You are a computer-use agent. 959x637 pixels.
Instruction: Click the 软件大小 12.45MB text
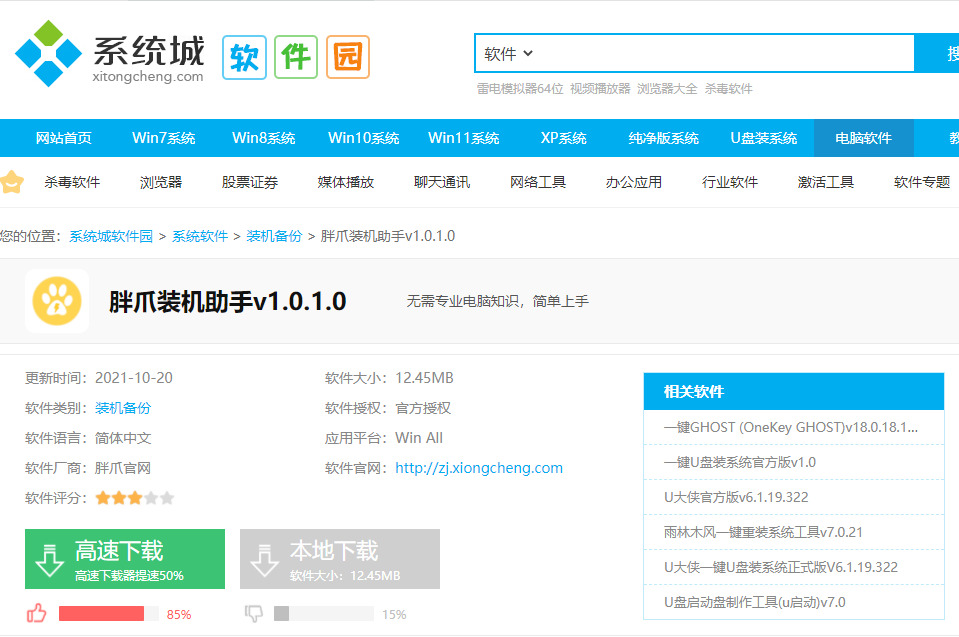pos(390,378)
